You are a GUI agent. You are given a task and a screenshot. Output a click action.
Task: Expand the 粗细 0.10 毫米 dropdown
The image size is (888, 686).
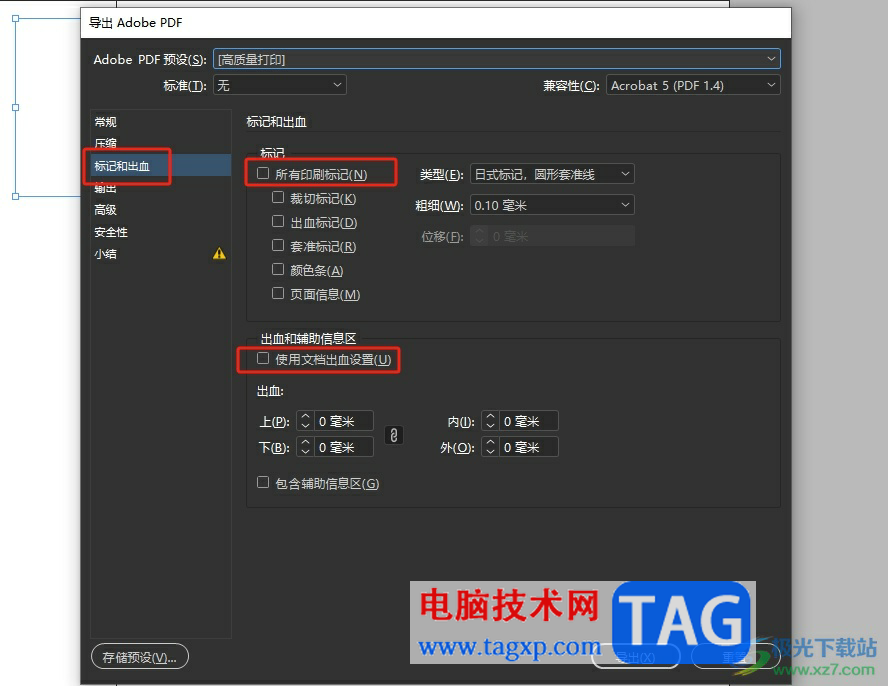pyautogui.click(x=552, y=205)
